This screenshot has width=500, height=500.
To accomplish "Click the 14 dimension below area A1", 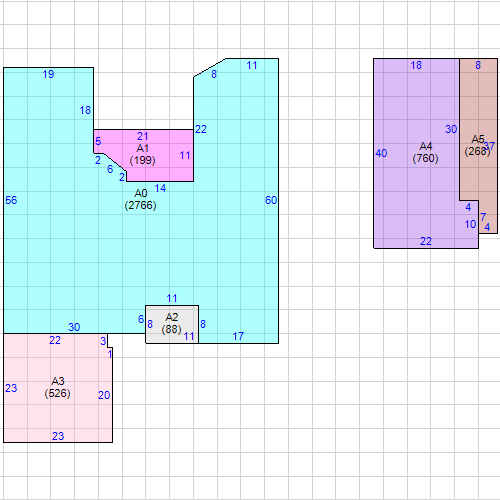I will point(160,188).
